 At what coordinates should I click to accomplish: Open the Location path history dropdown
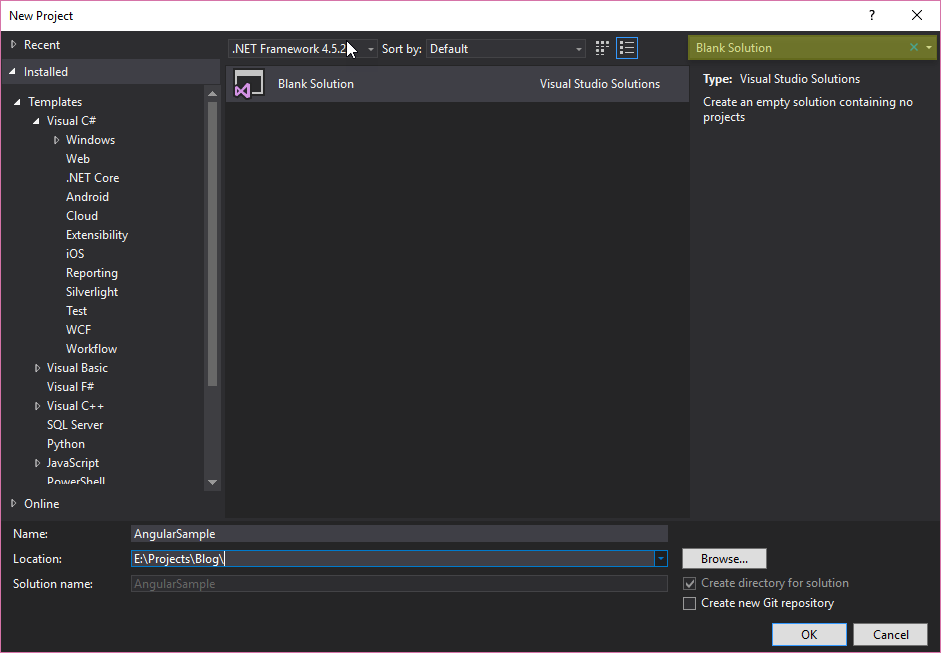pyautogui.click(x=660, y=558)
